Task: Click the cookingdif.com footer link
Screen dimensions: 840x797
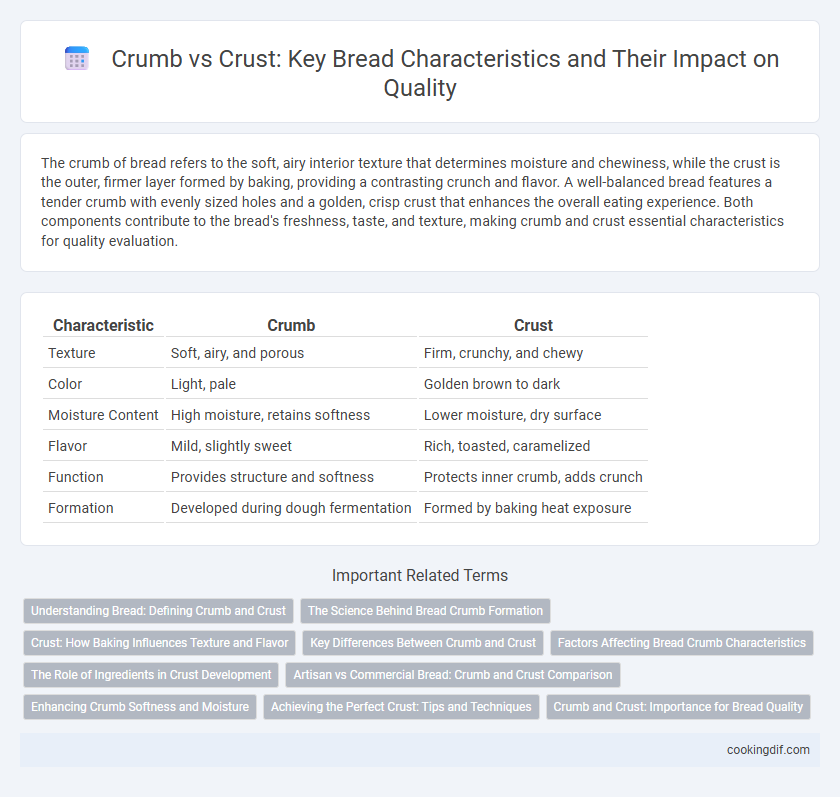Action: [768, 750]
